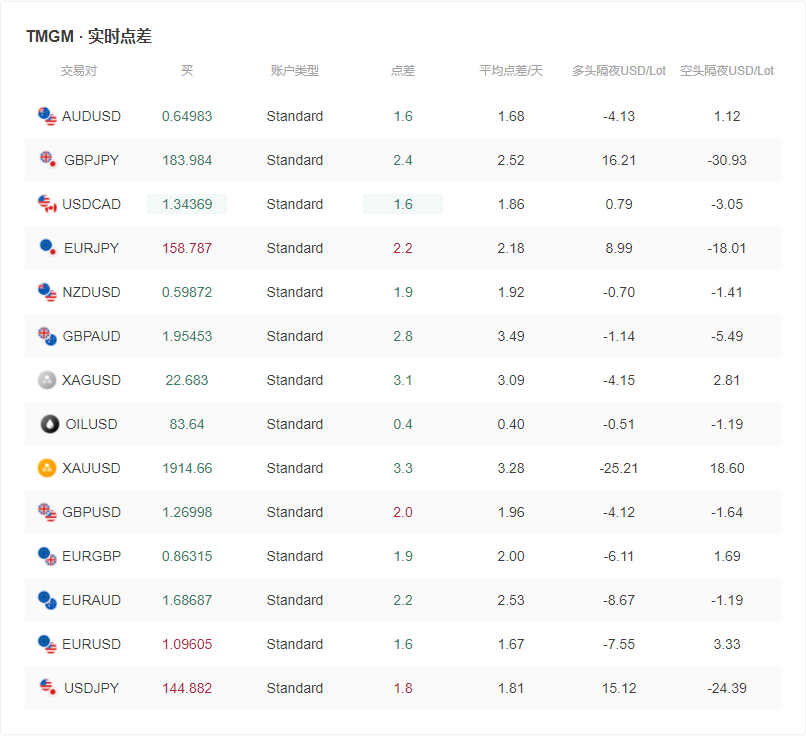Click highlighted buy price 1.34369
Viewport: 806px width, 736px height.
(x=187, y=204)
